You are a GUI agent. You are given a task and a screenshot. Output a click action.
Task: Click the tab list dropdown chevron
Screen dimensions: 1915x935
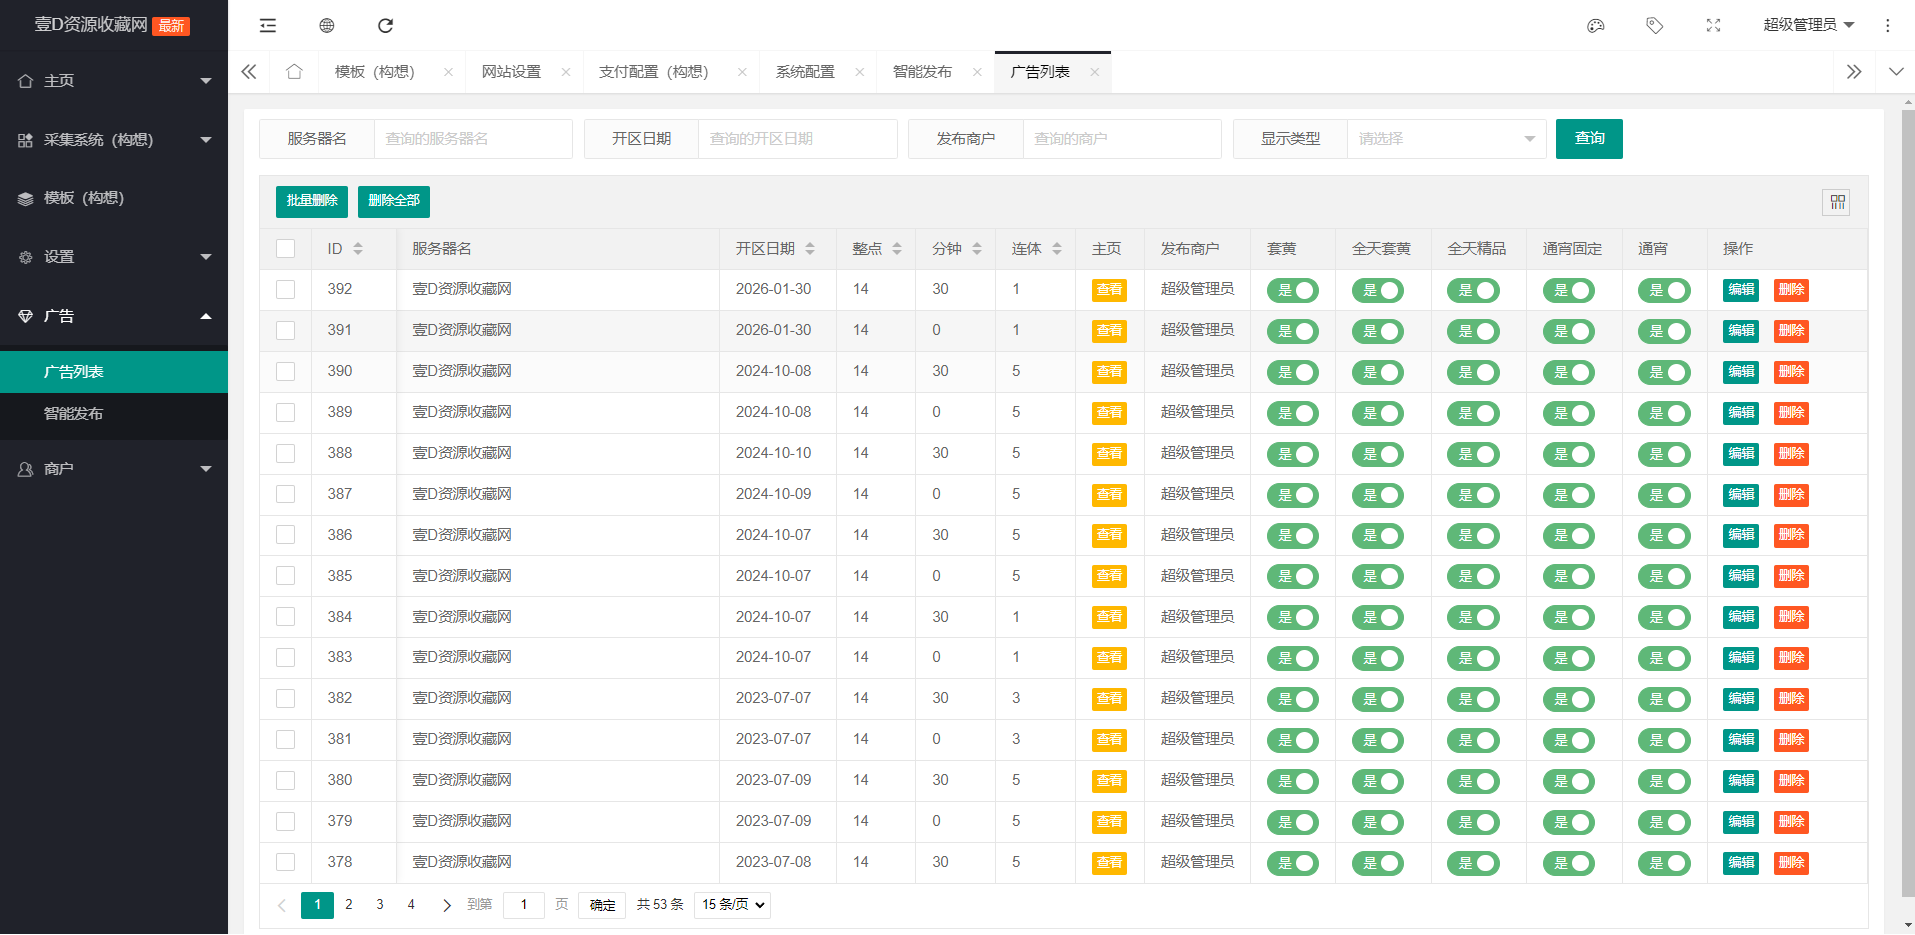(1896, 72)
